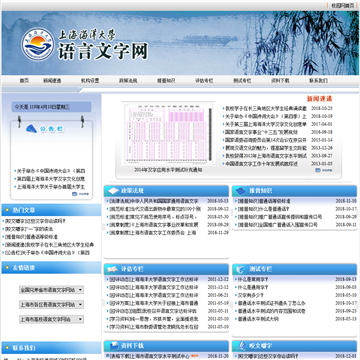Open news item dated 2017-04-01
The image size is (360, 360).
(x=266, y=124)
